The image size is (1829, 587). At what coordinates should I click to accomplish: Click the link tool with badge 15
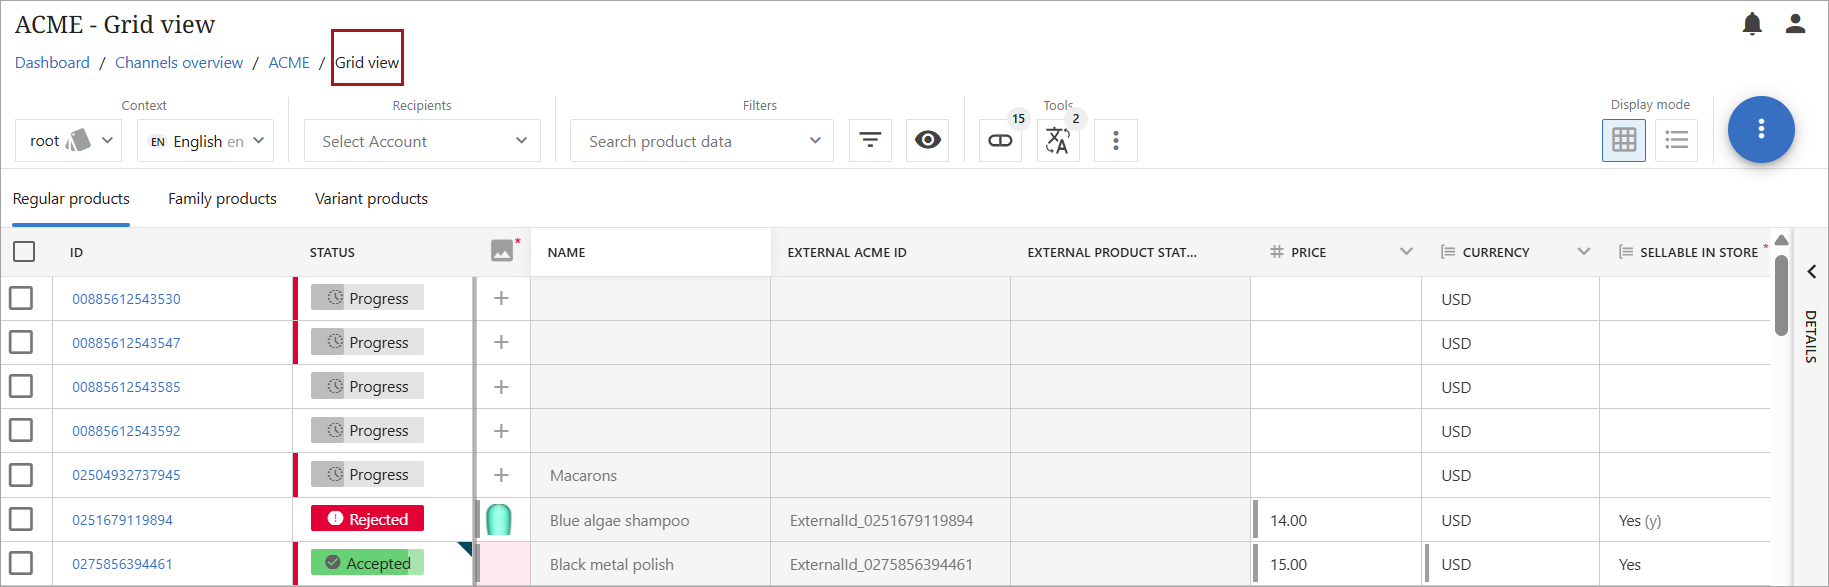[1000, 140]
